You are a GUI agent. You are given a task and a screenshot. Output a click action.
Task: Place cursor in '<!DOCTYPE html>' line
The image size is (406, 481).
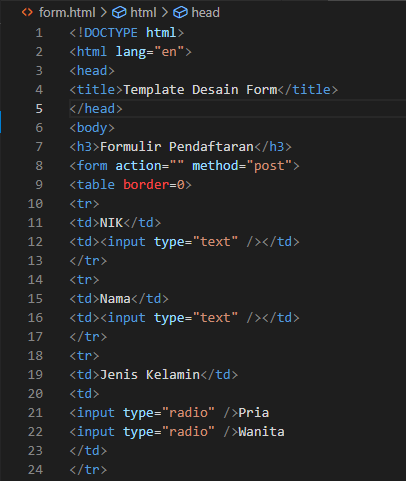point(127,33)
